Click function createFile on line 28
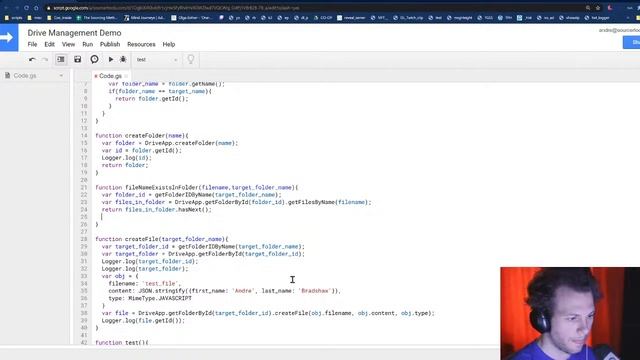The width and height of the screenshot is (640, 360). point(162,239)
